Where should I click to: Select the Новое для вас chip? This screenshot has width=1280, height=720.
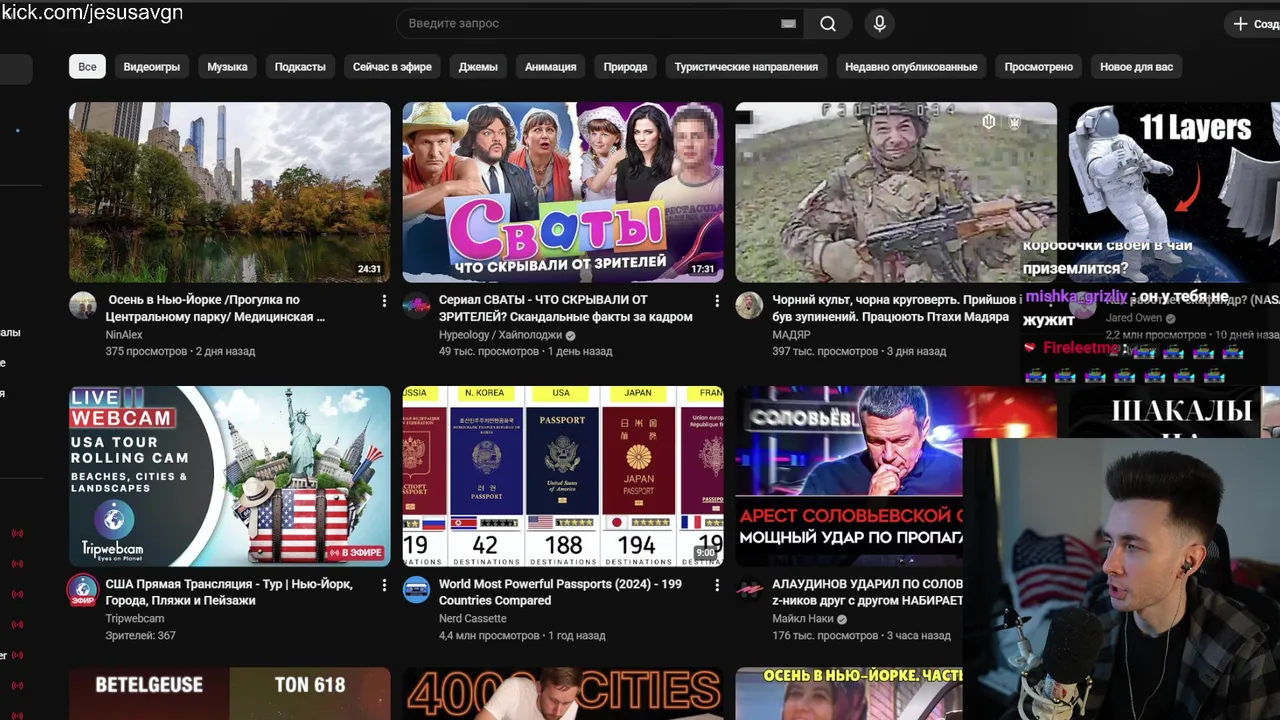pos(1136,67)
